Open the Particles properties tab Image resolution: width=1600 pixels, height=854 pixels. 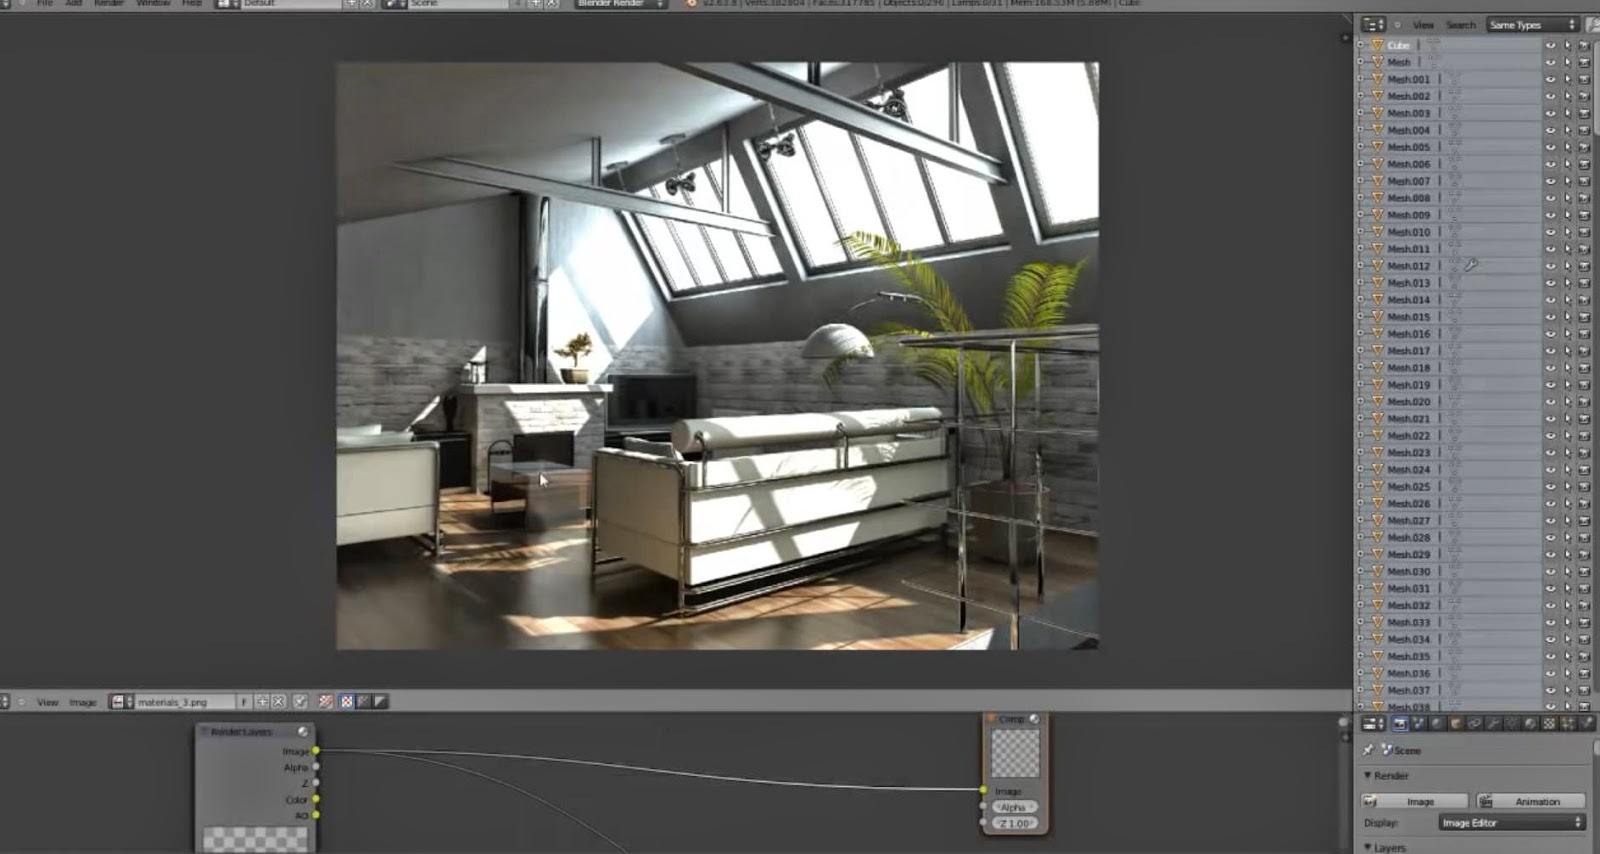(1568, 723)
